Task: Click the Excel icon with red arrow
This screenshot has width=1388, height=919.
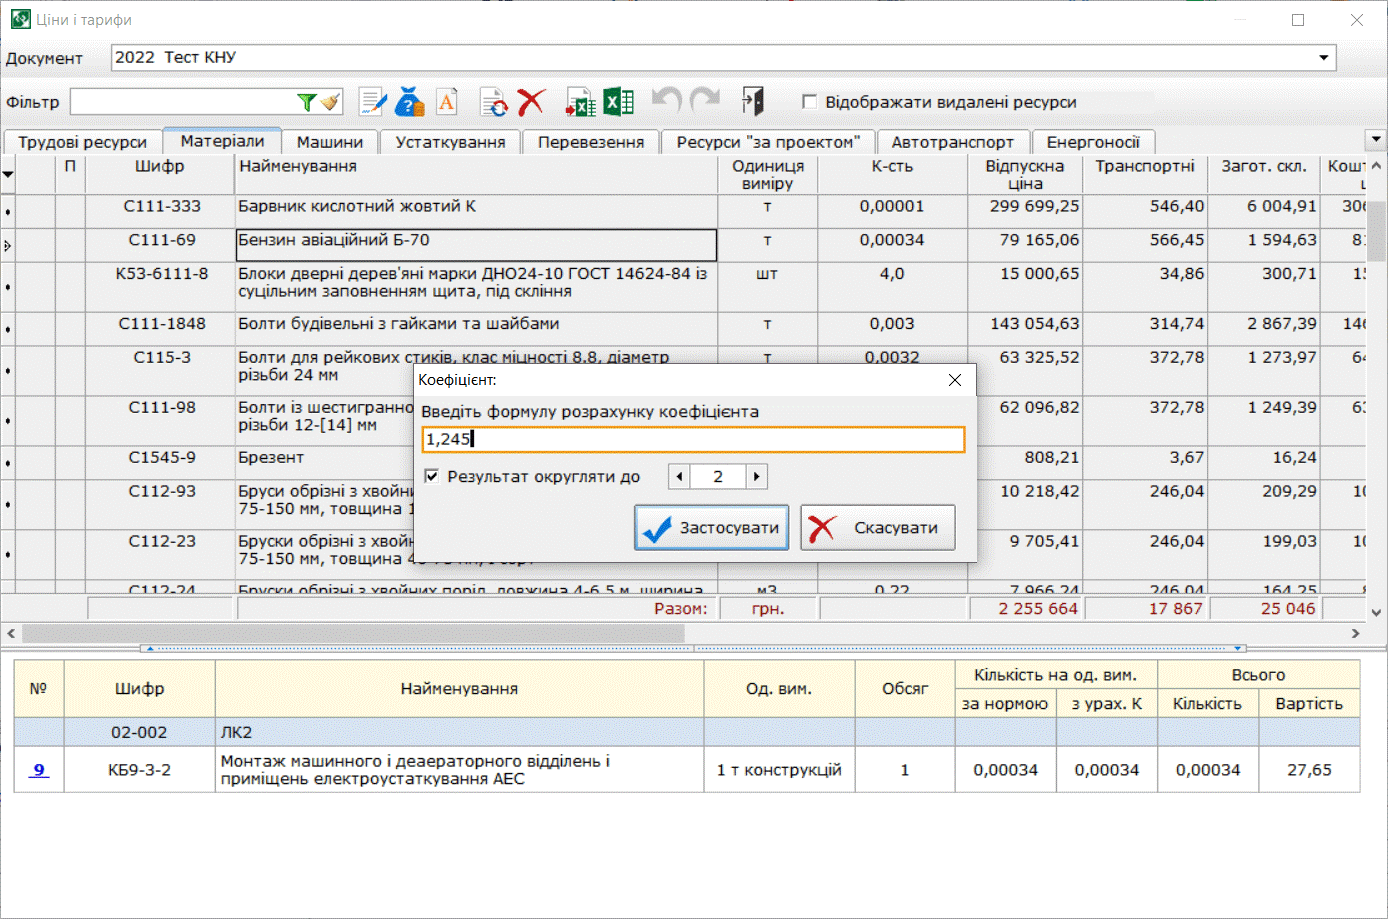Action: pyautogui.click(x=580, y=102)
